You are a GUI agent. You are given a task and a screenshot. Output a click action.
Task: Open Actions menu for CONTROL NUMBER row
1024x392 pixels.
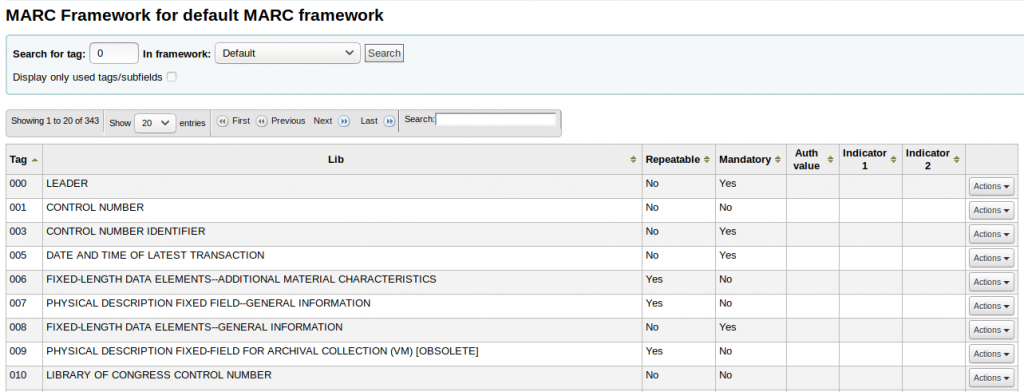(x=991, y=210)
